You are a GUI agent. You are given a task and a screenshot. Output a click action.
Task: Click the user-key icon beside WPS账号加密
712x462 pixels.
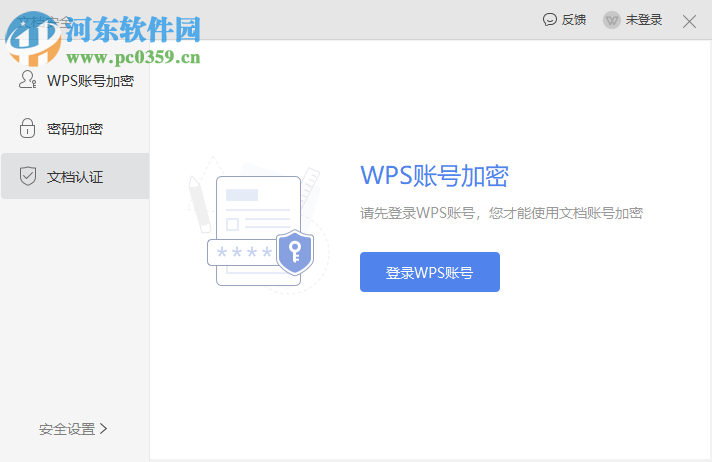click(27, 79)
